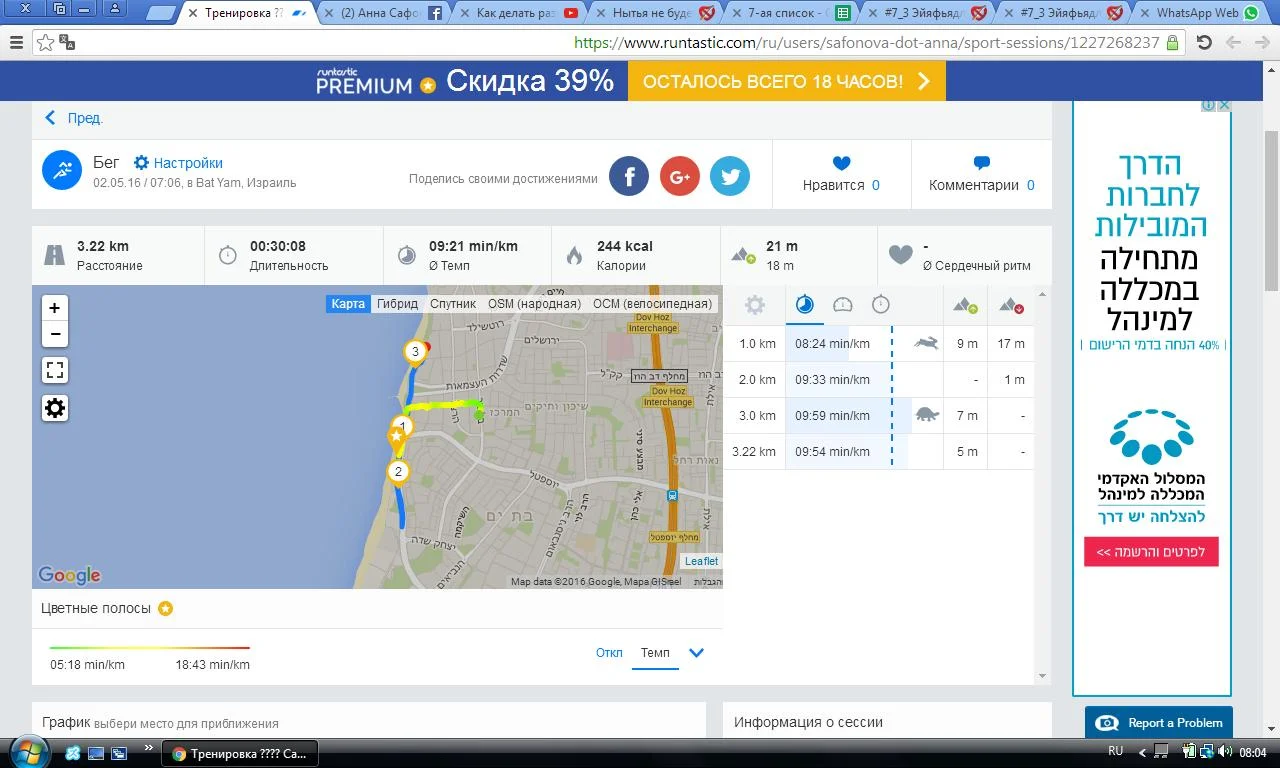This screenshot has width=1280, height=768.
Task: Turn colored traces off with Откл
Action: click(609, 653)
